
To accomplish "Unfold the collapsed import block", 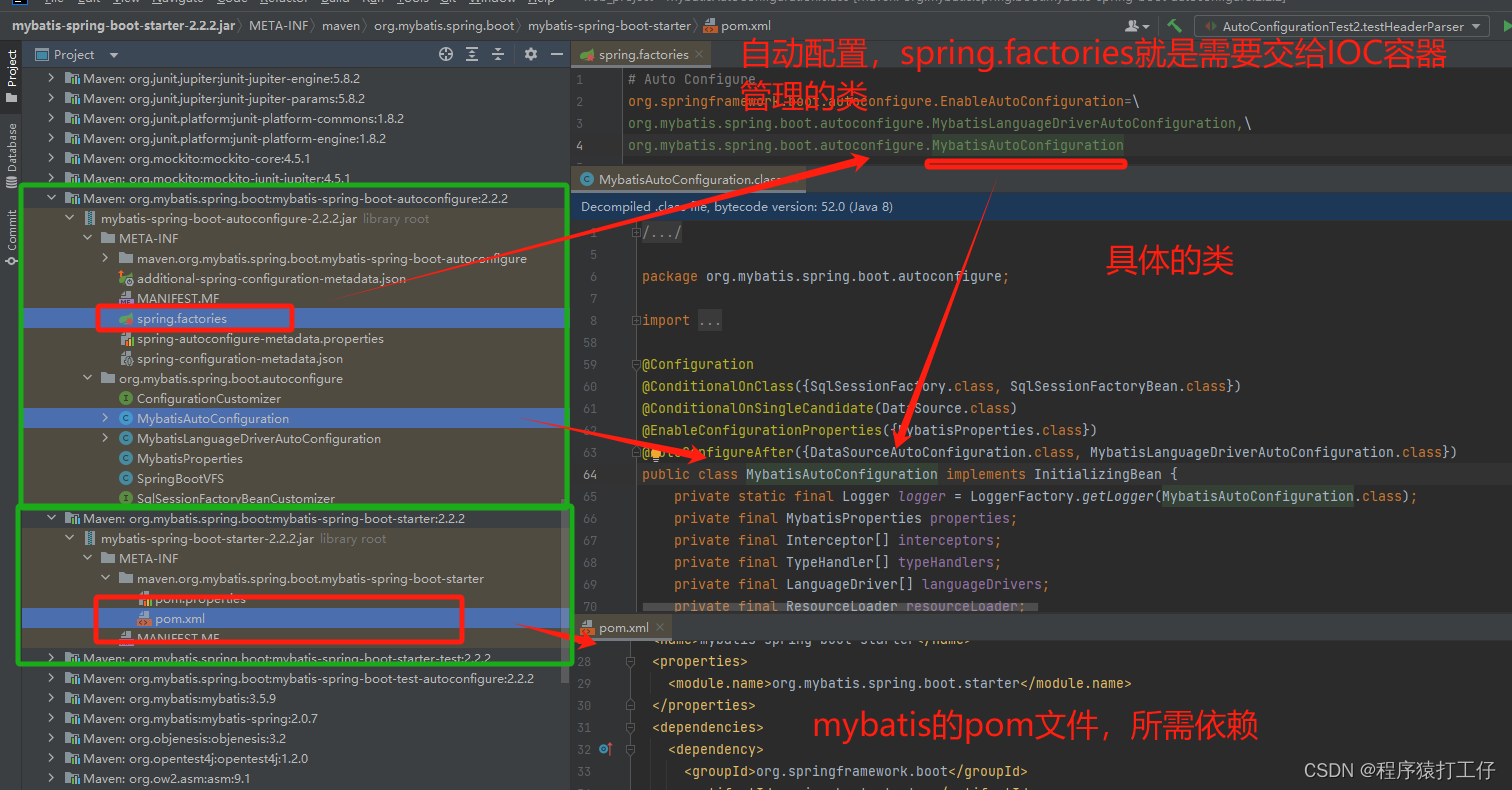I will (x=634, y=321).
